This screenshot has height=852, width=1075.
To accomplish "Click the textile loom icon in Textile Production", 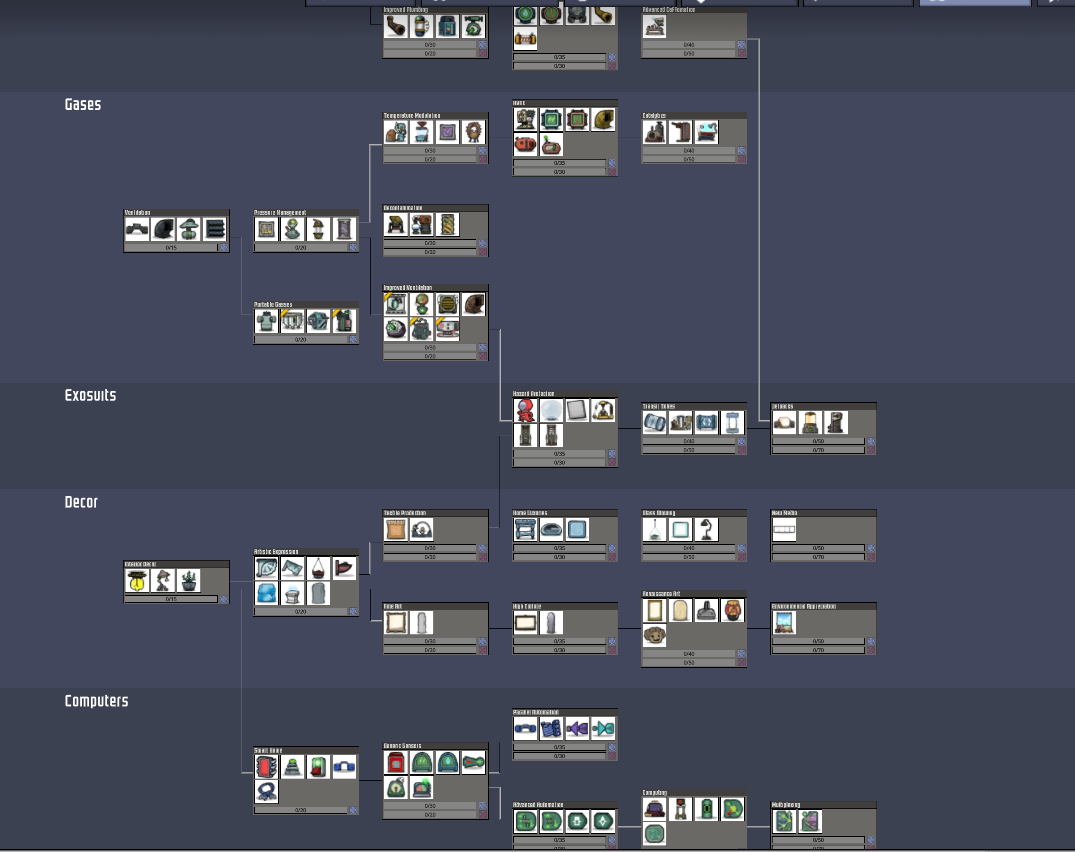I will (x=422, y=530).
